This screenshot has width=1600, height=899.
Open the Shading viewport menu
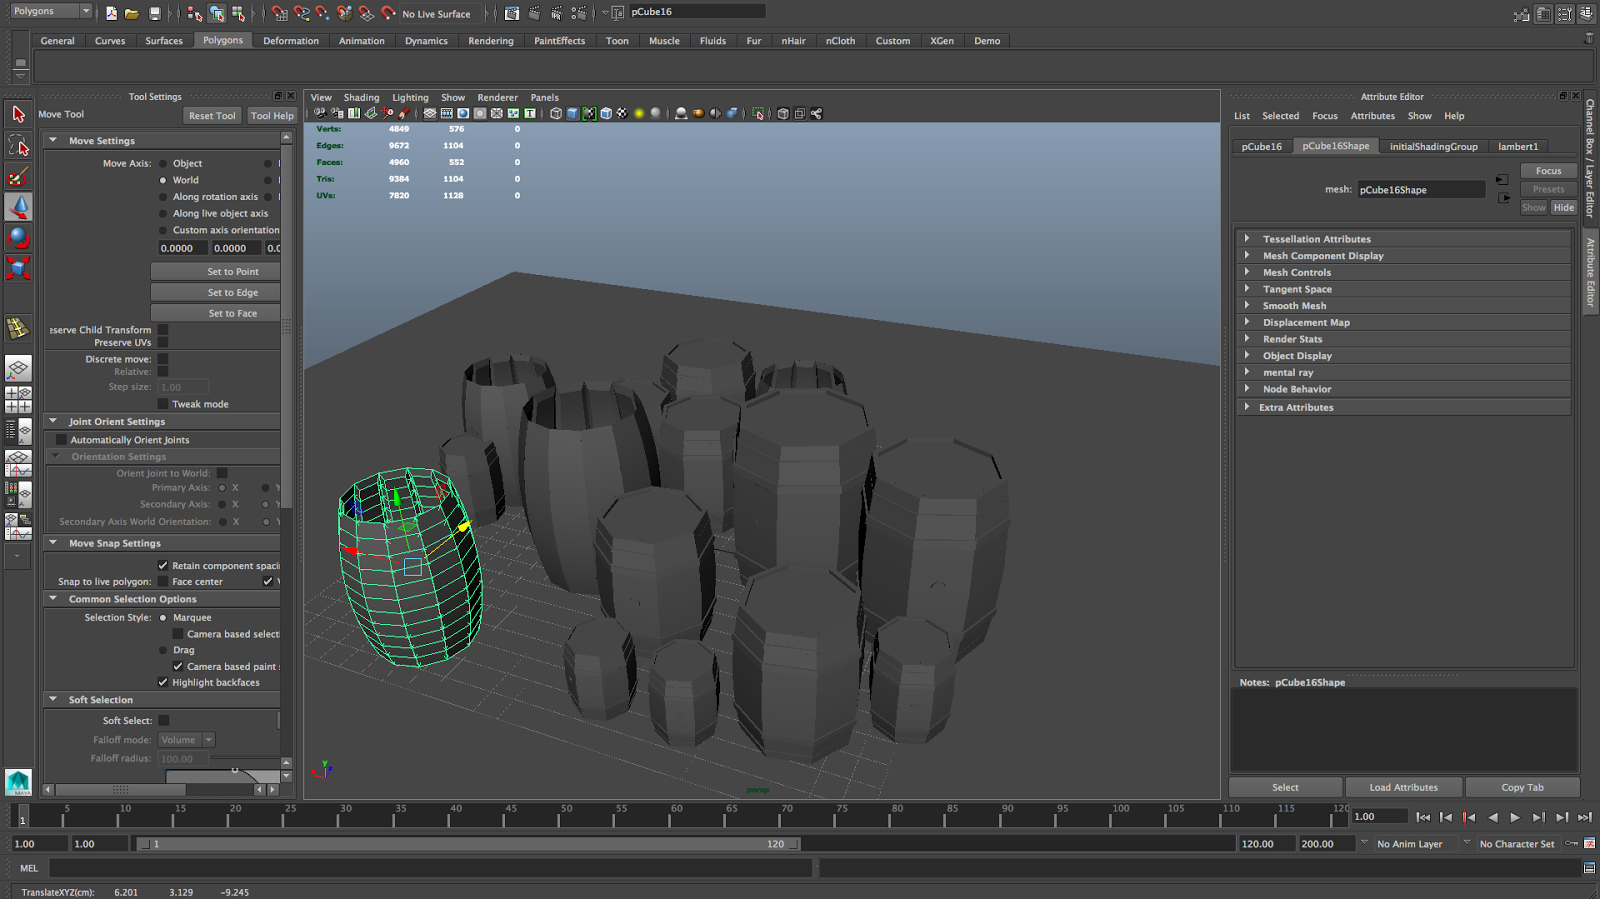361,98
